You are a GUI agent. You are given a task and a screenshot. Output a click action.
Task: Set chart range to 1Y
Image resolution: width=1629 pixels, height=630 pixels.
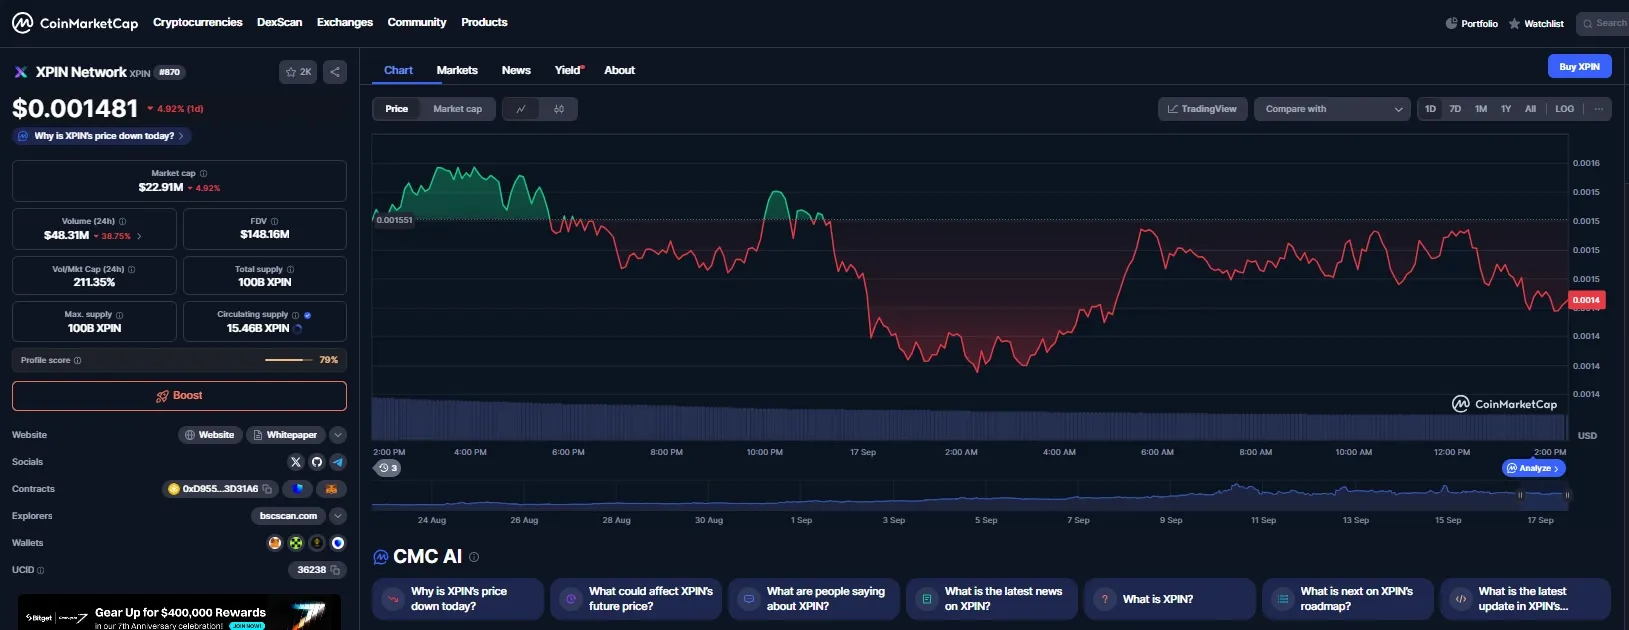(1506, 109)
